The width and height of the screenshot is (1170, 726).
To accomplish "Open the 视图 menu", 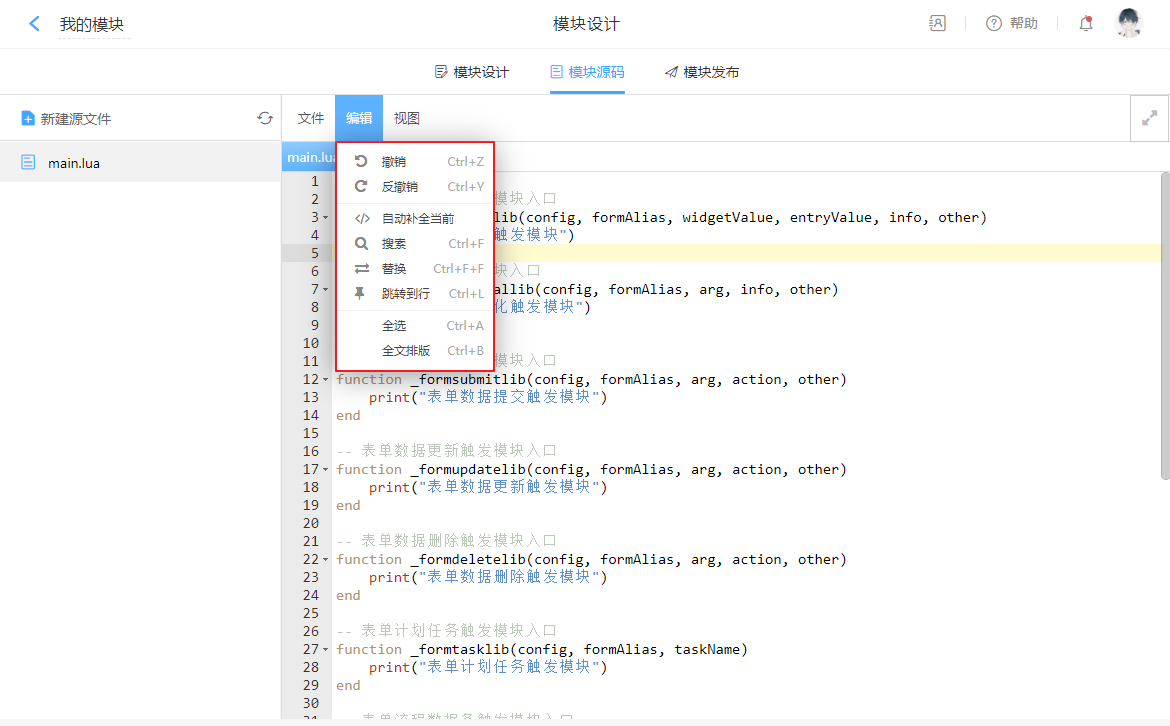I will (407, 118).
